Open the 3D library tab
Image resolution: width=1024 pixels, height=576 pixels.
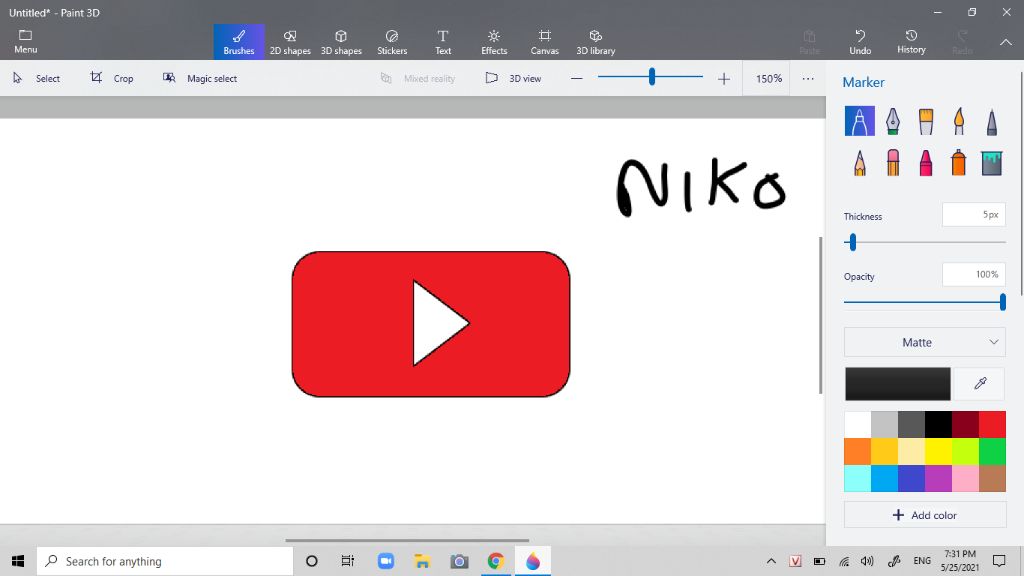[596, 42]
